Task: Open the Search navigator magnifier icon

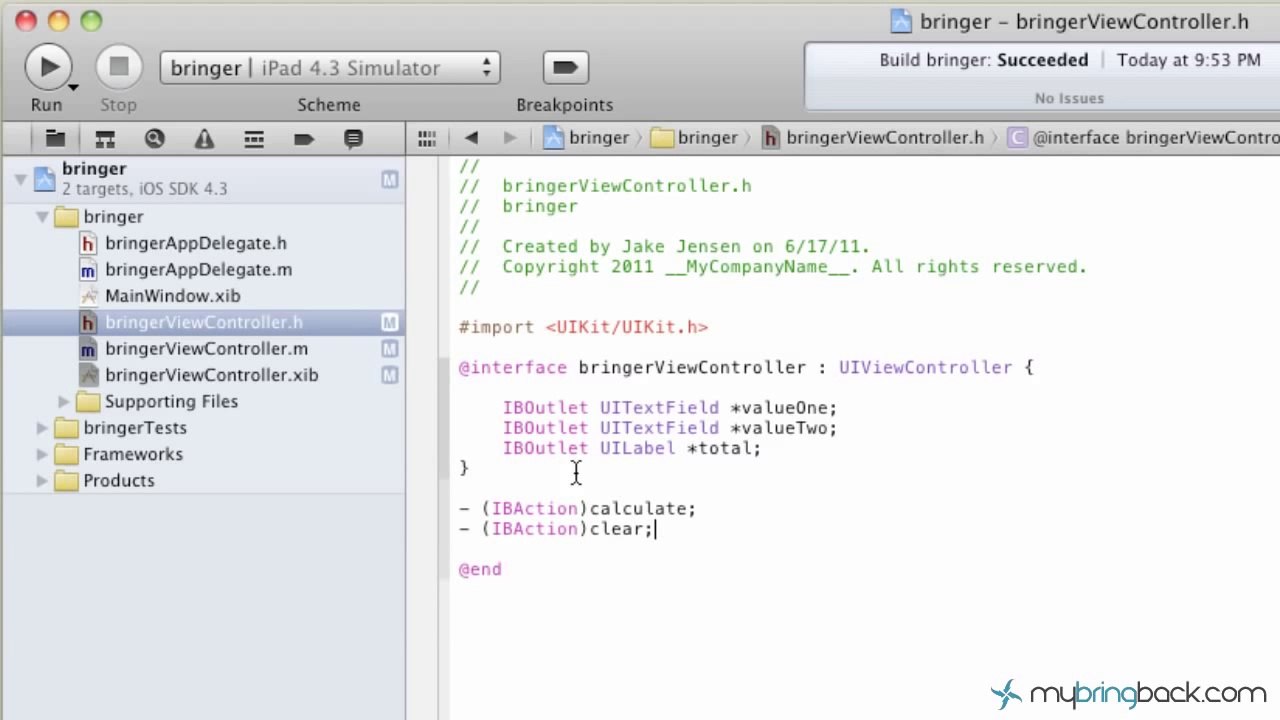Action: pos(154,139)
